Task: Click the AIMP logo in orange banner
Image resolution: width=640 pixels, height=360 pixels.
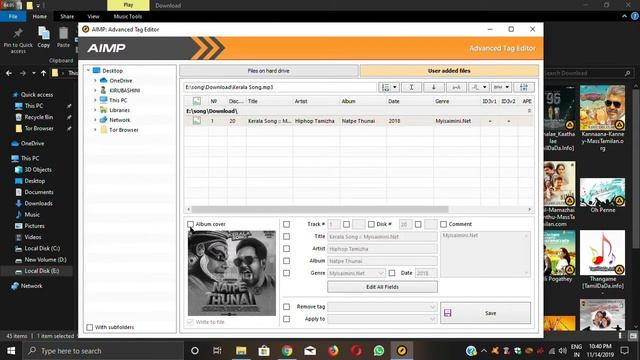Action: pos(106,48)
